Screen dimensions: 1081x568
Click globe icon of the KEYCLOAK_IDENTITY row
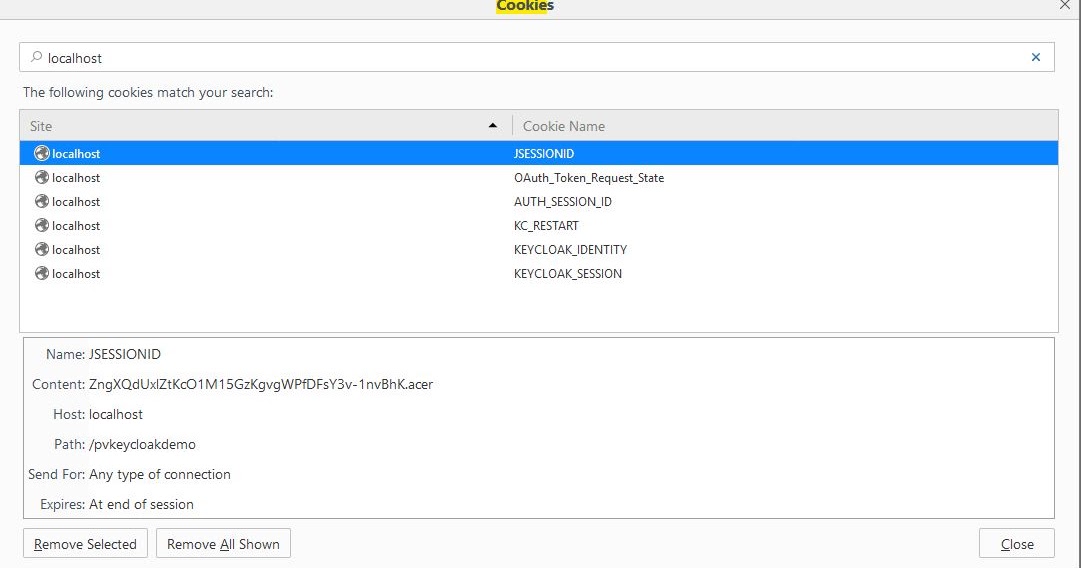coord(42,249)
